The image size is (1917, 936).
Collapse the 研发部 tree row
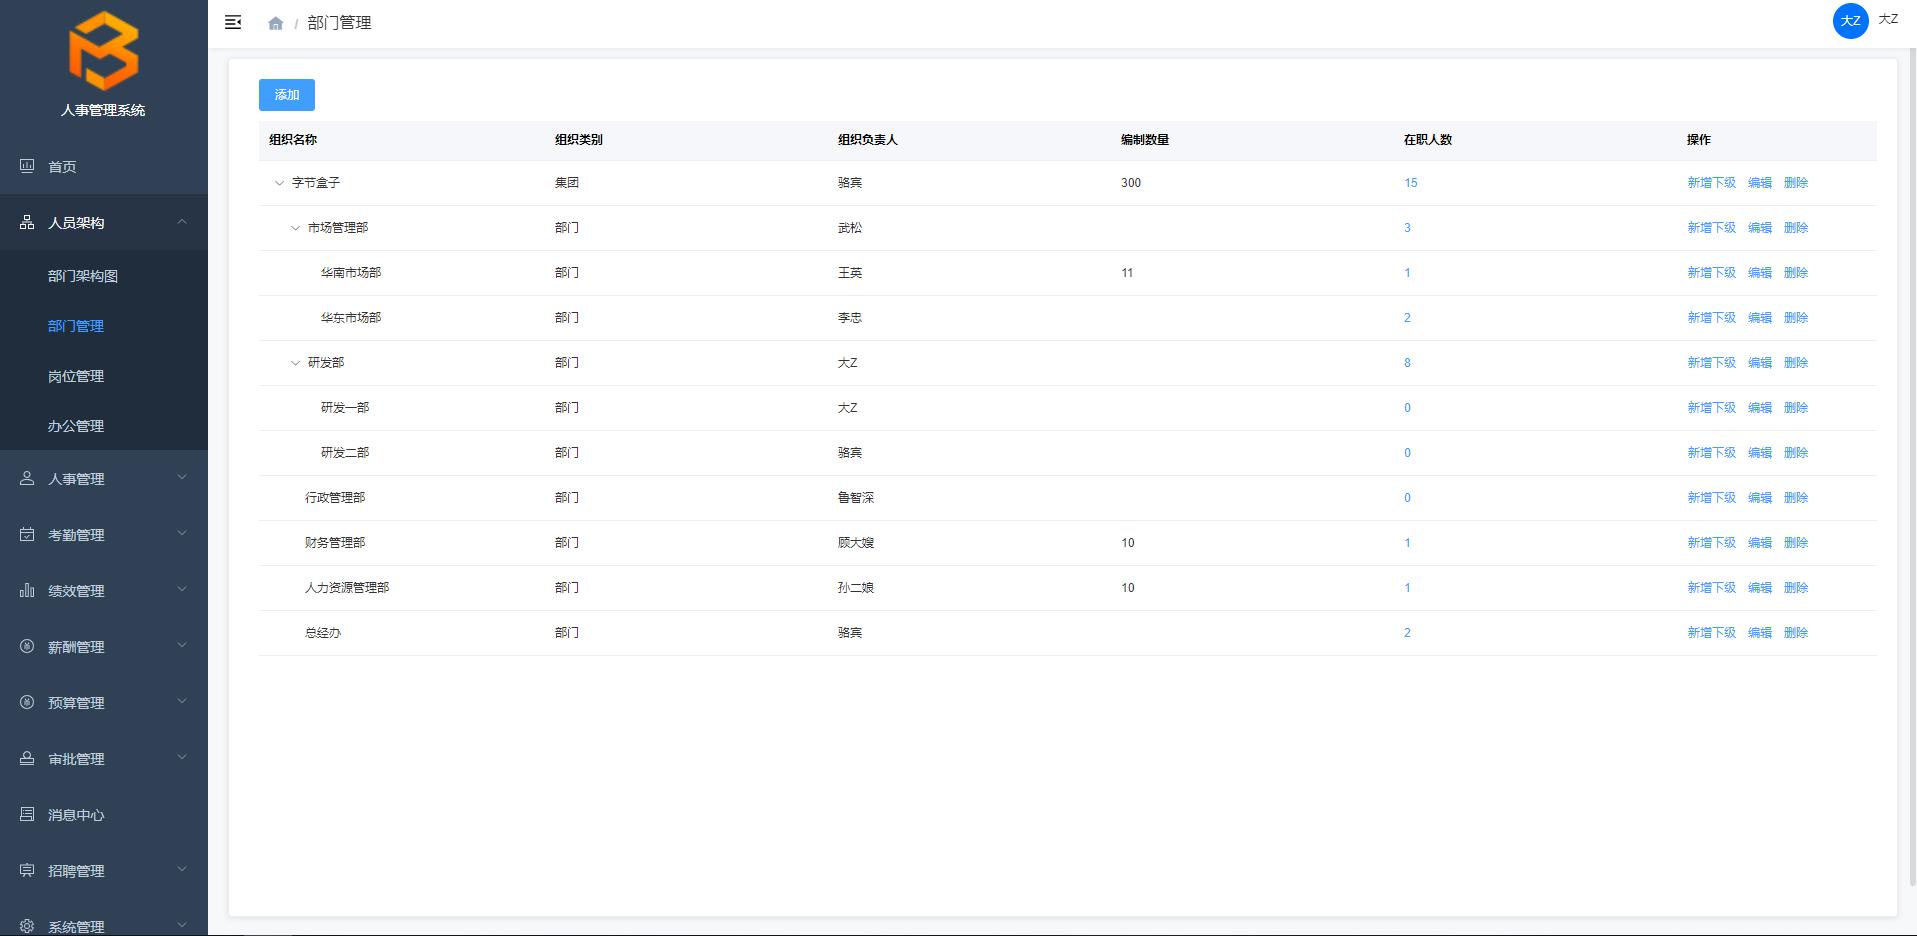coord(295,363)
